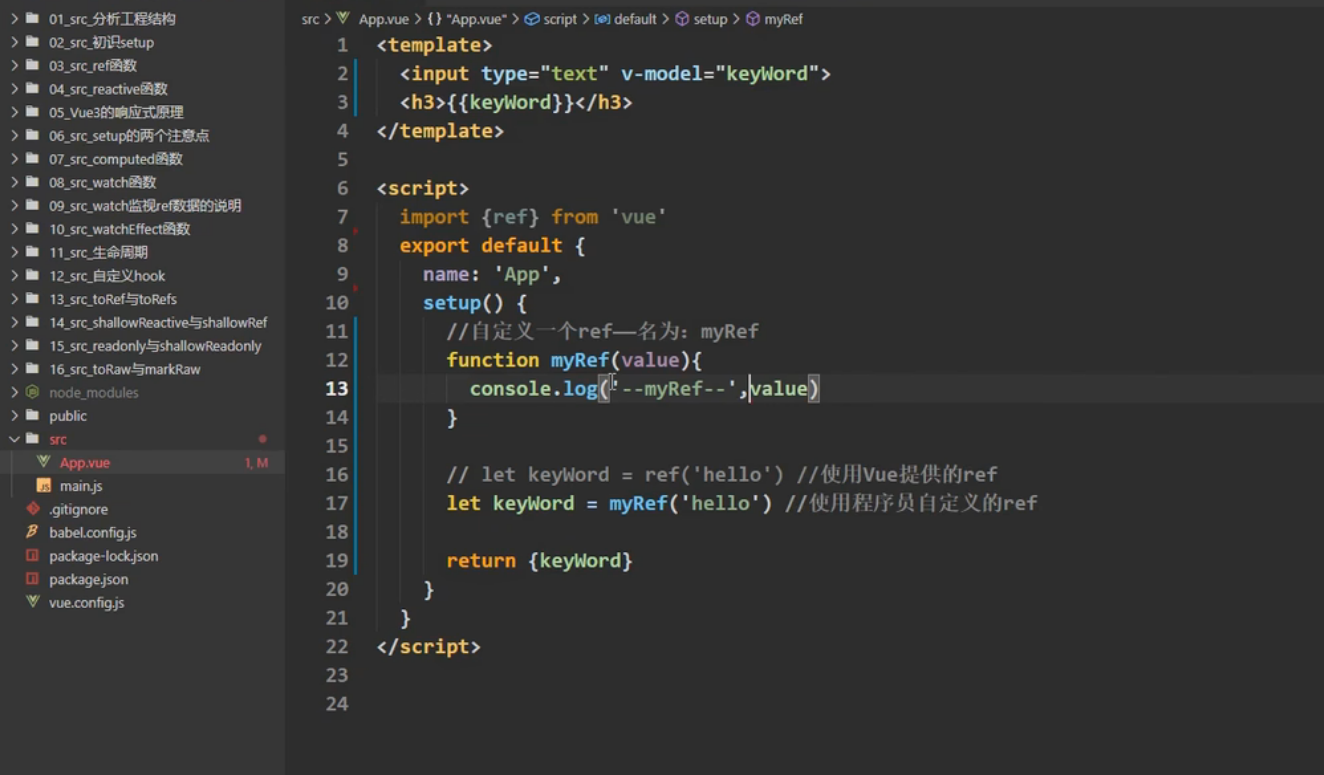Click the Vue icon beside vue.config.js
Screen dimensions: 1324x775
point(33,602)
